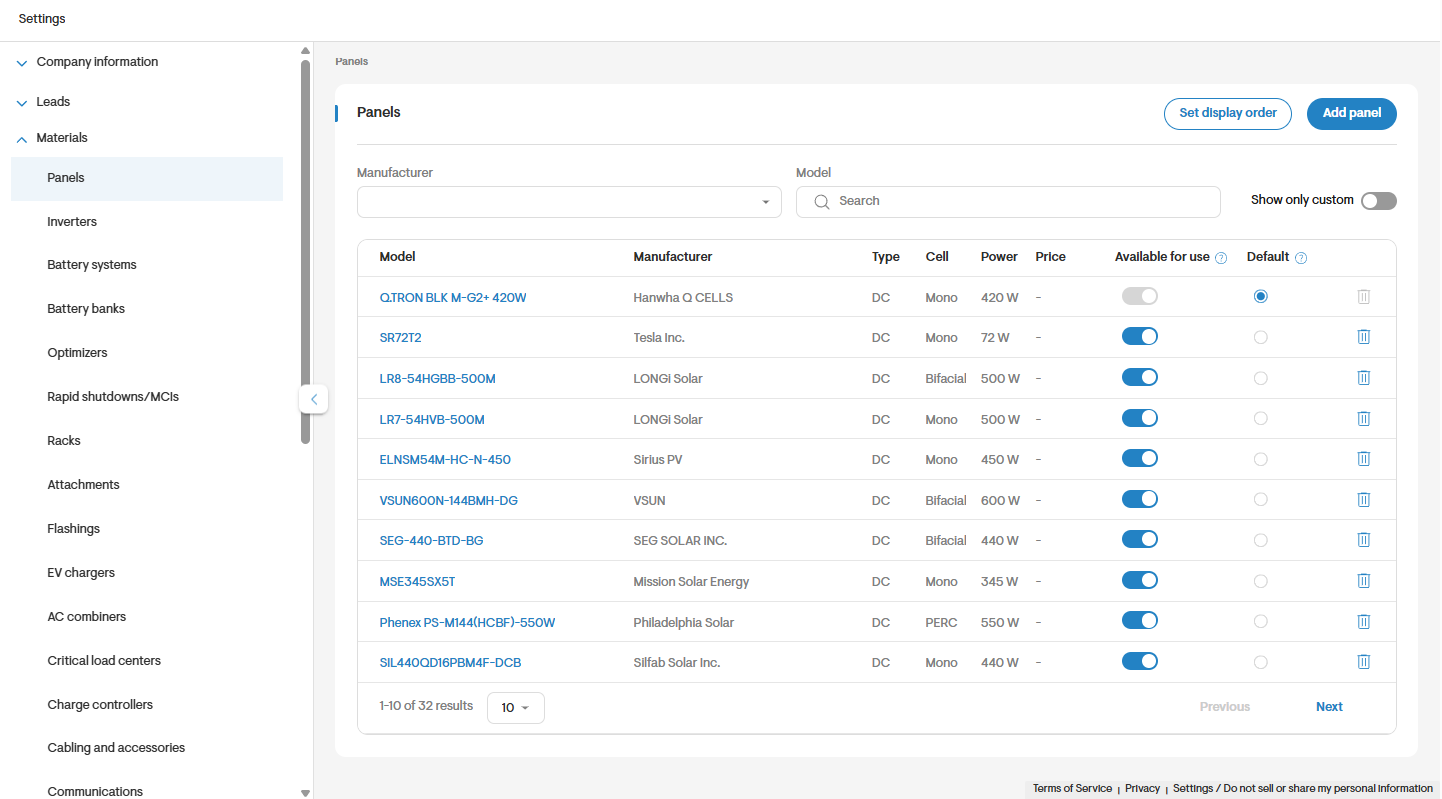1442x799 pixels.
Task: Collapse the sidebar with the arrow handle
Action: pyautogui.click(x=313, y=399)
